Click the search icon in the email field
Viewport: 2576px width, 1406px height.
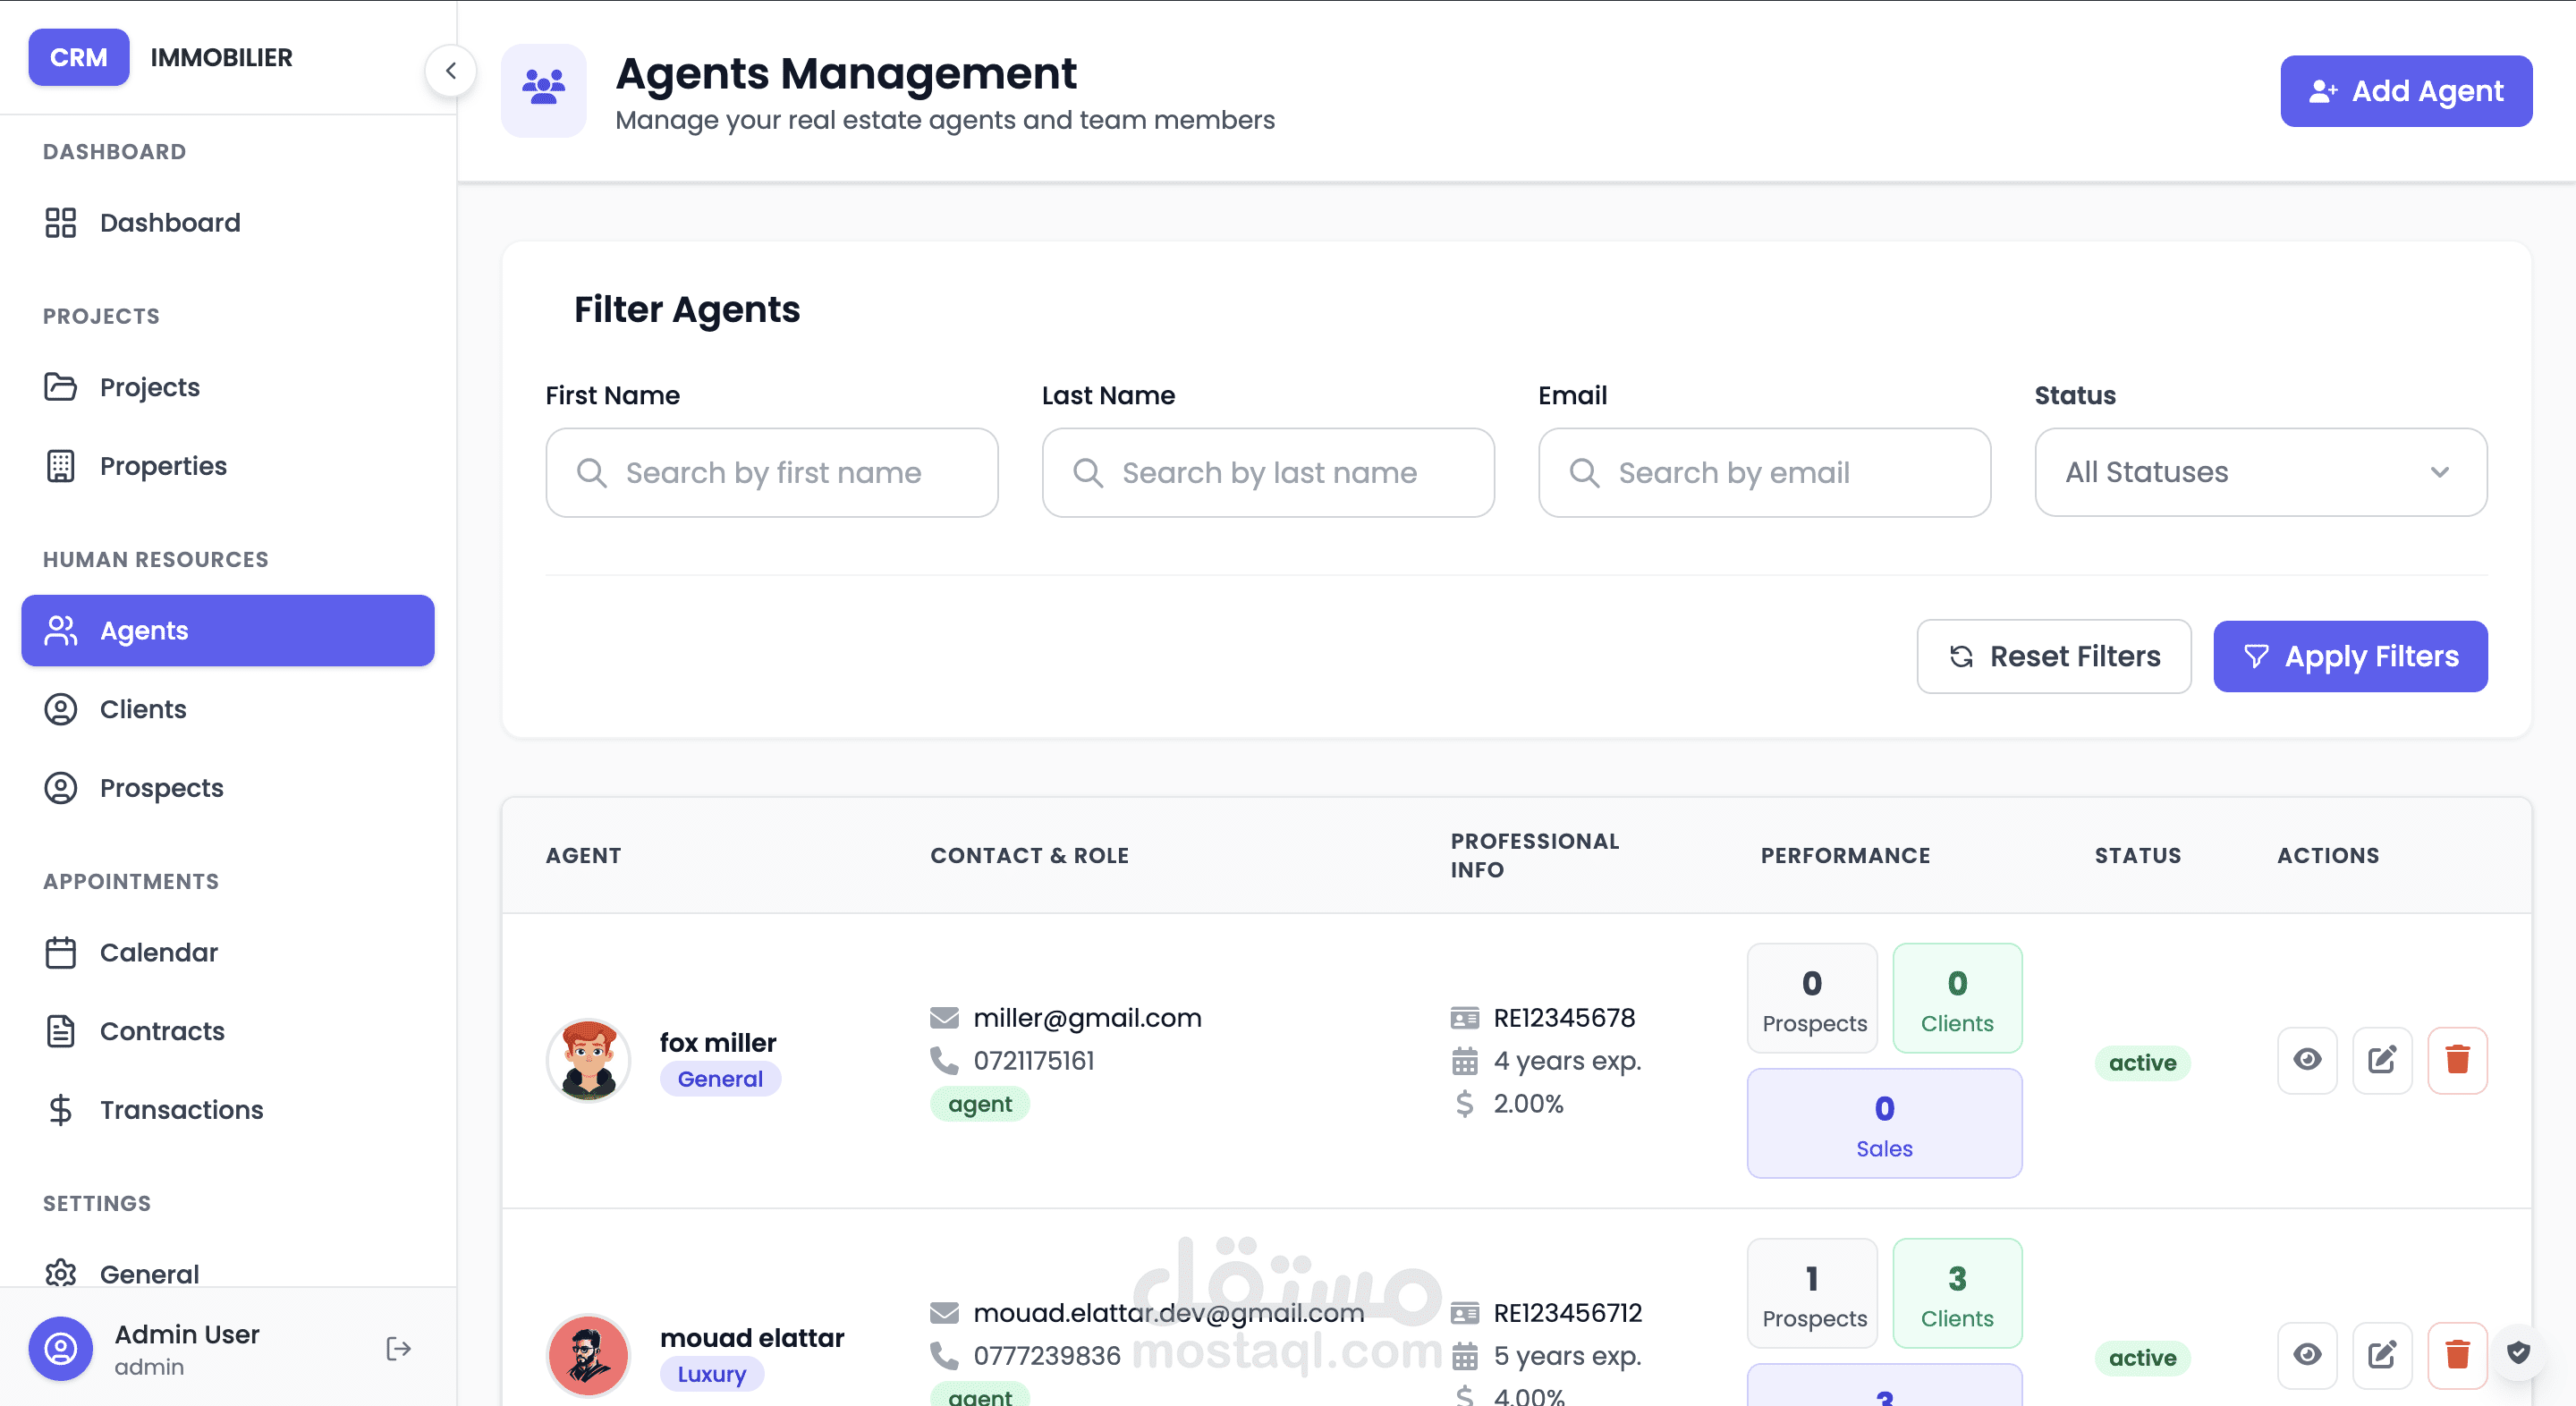pos(1584,472)
